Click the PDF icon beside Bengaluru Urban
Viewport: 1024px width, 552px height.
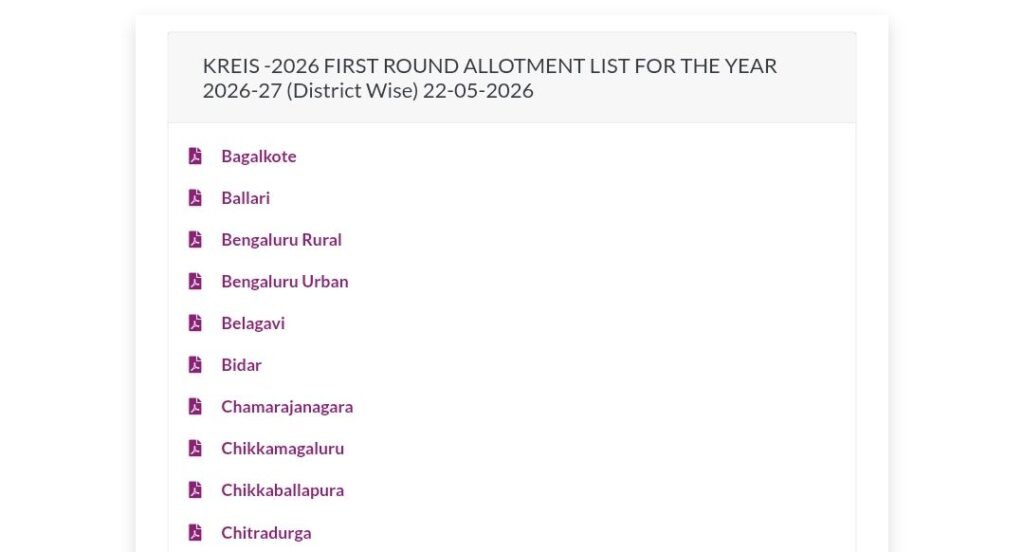195,282
